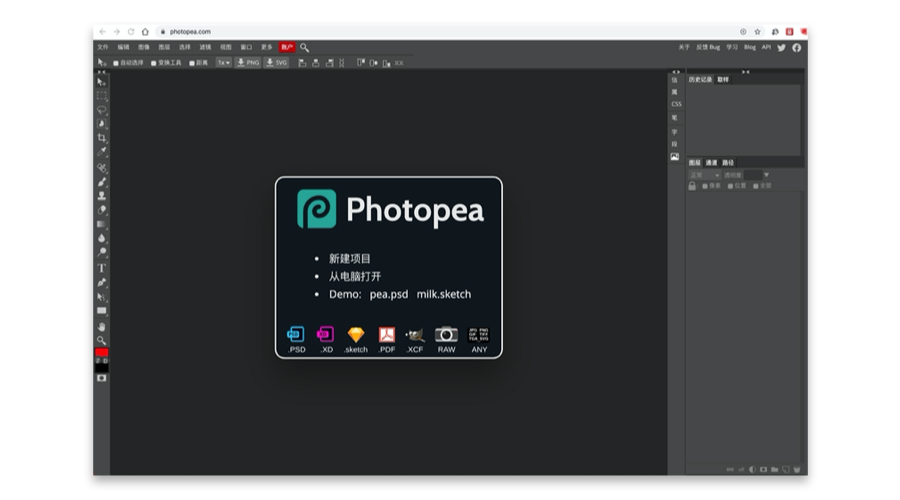
Task: Select the Path Select arrow tool
Action: 102,297
